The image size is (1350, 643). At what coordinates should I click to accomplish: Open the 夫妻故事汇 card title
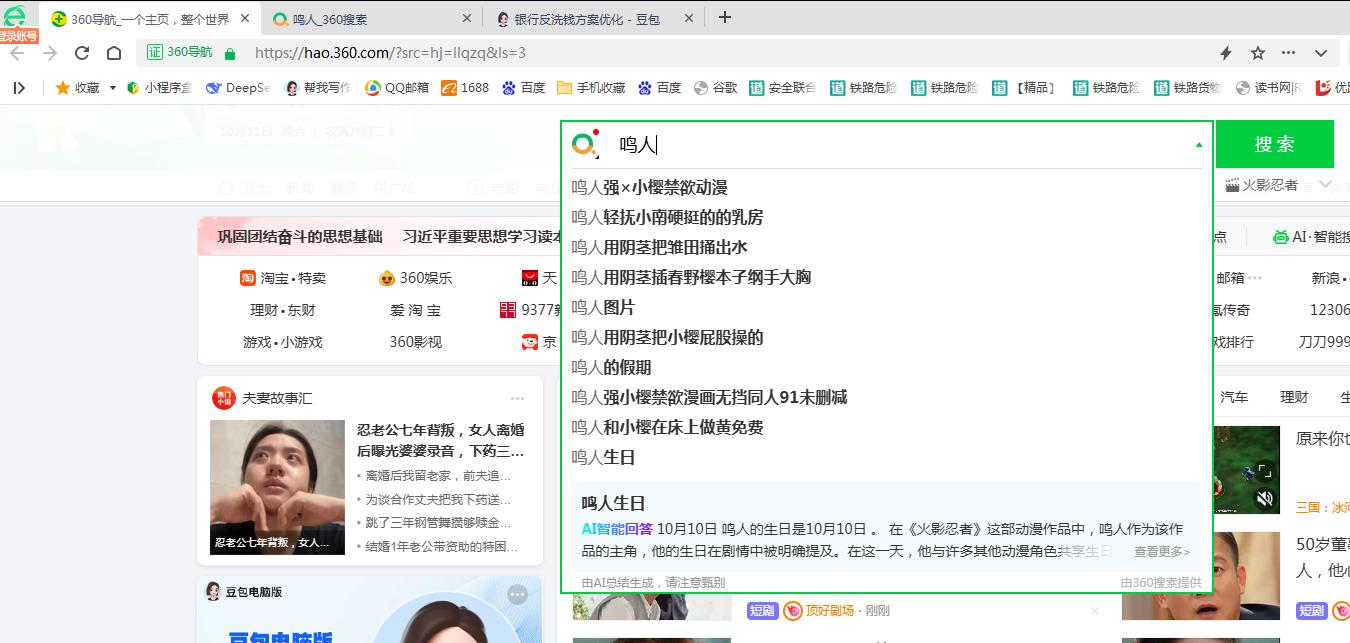(277, 398)
